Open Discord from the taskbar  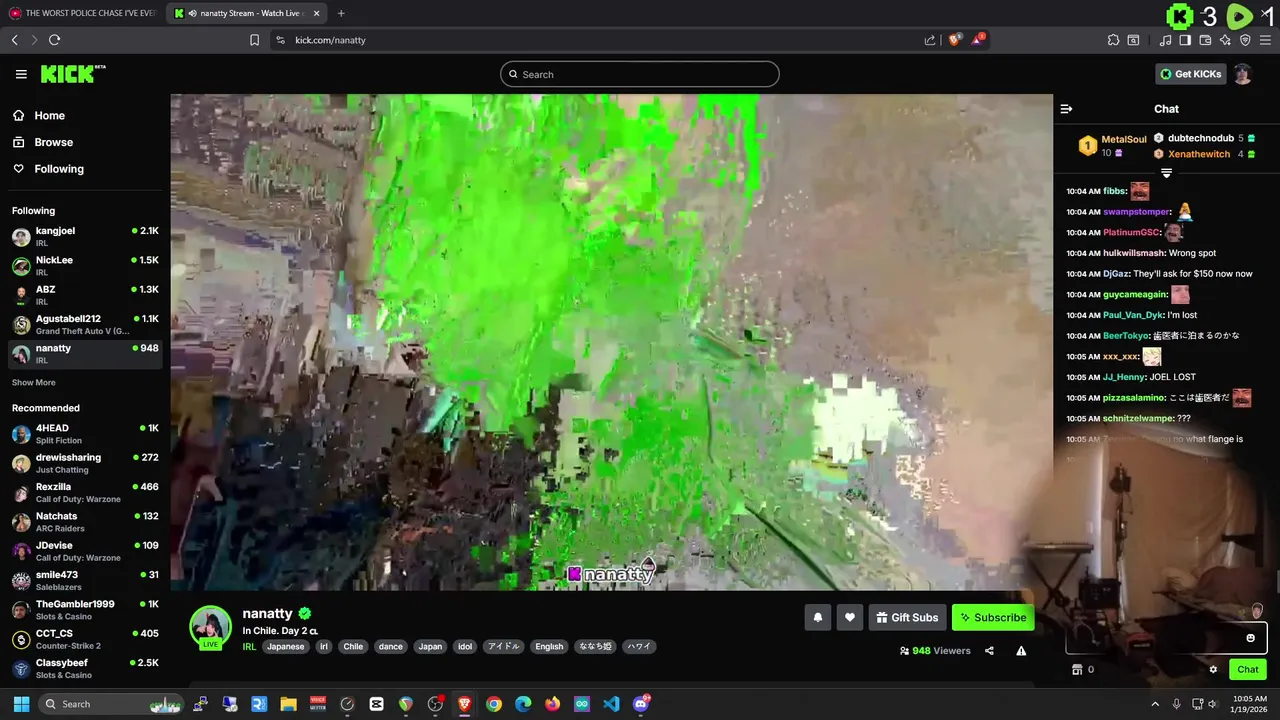coord(641,704)
